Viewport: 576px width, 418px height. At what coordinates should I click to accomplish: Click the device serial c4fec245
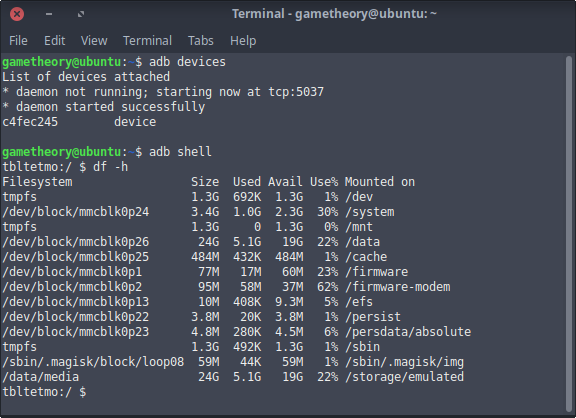click(x=30, y=122)
